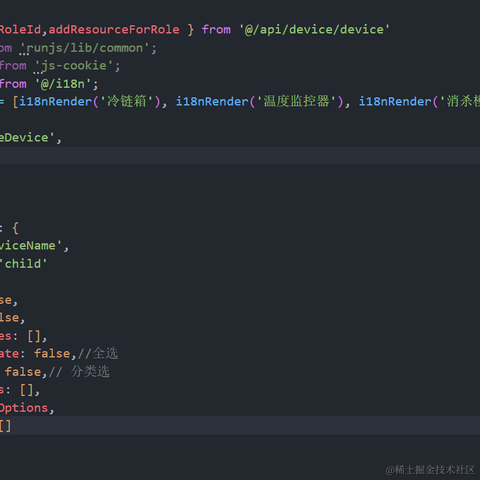
Task: Click the purple from keyword on the first line
Action: pos(216,30)
